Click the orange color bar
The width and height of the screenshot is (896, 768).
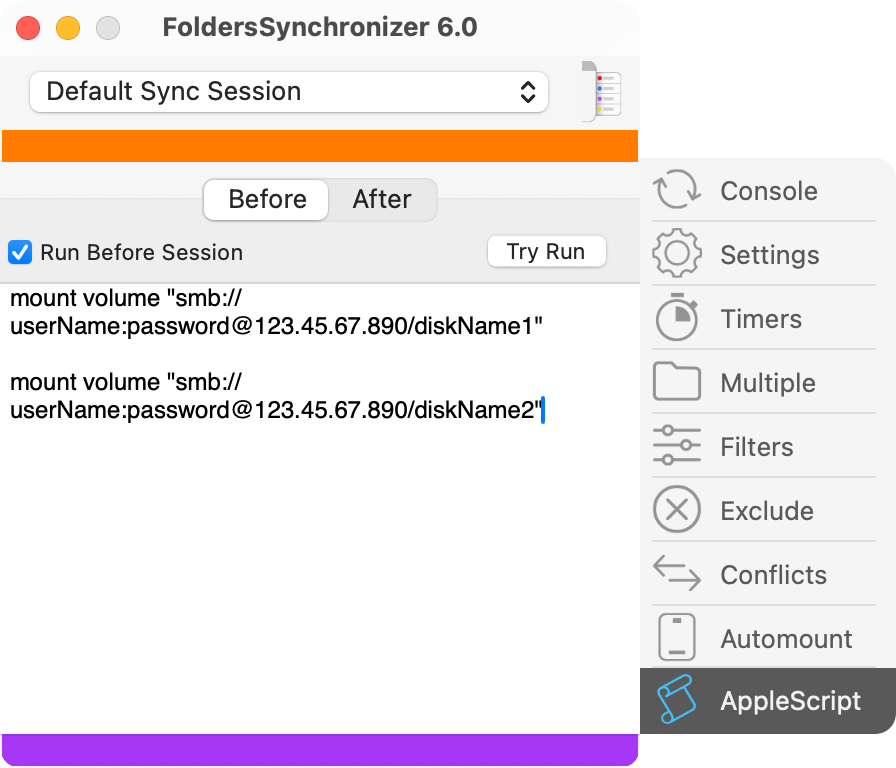pyautogui.click(x=320, y=146)
